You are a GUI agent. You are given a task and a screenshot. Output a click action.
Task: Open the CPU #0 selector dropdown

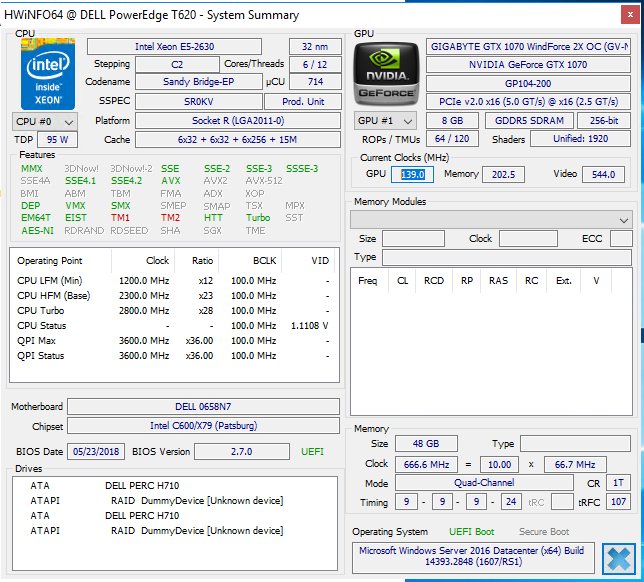[x=44, y=121]
